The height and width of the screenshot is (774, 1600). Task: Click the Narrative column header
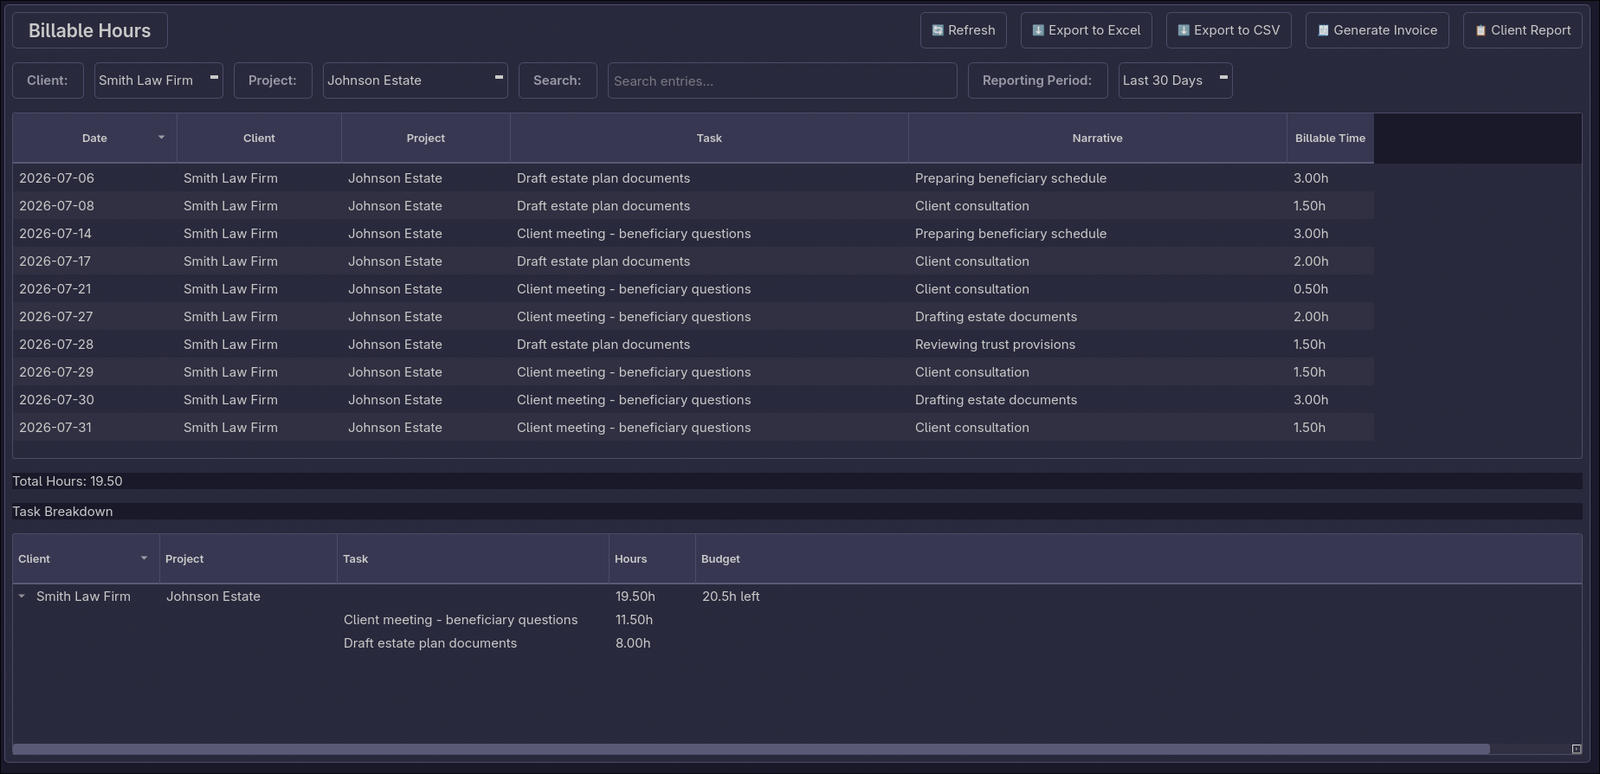(x=1097, y=138)
